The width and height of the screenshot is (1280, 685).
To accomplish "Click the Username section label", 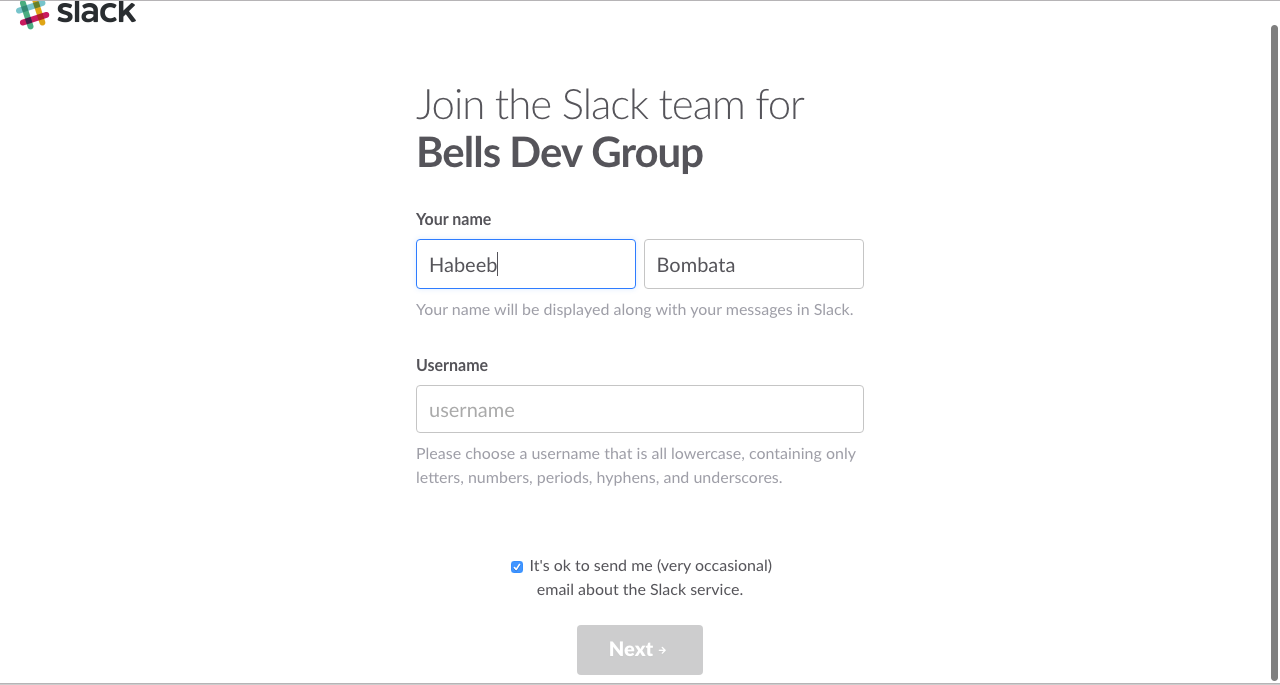I will pyautogui.click(x=451, y=365).
